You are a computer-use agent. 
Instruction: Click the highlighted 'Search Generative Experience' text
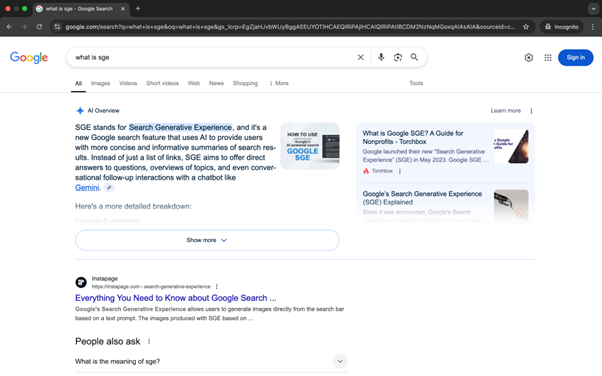pyautogui.click(x=180, y=127)
